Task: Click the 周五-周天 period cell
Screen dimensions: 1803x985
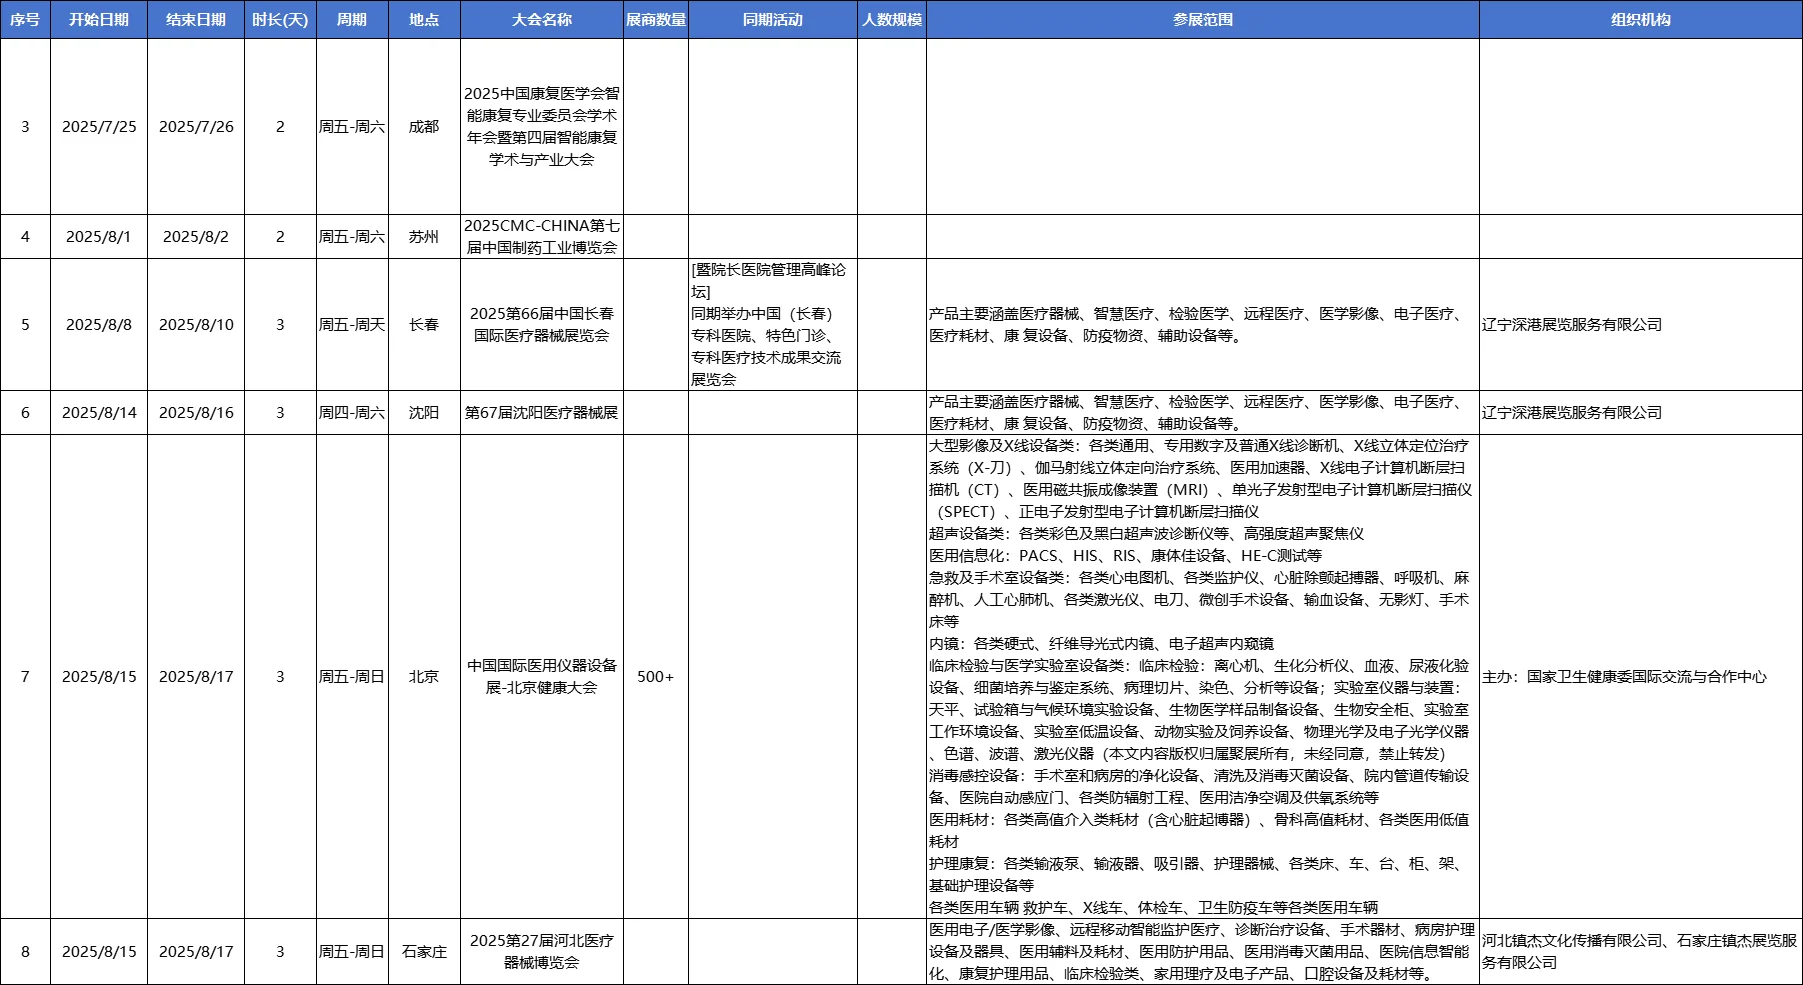Action: pos(352,325)
